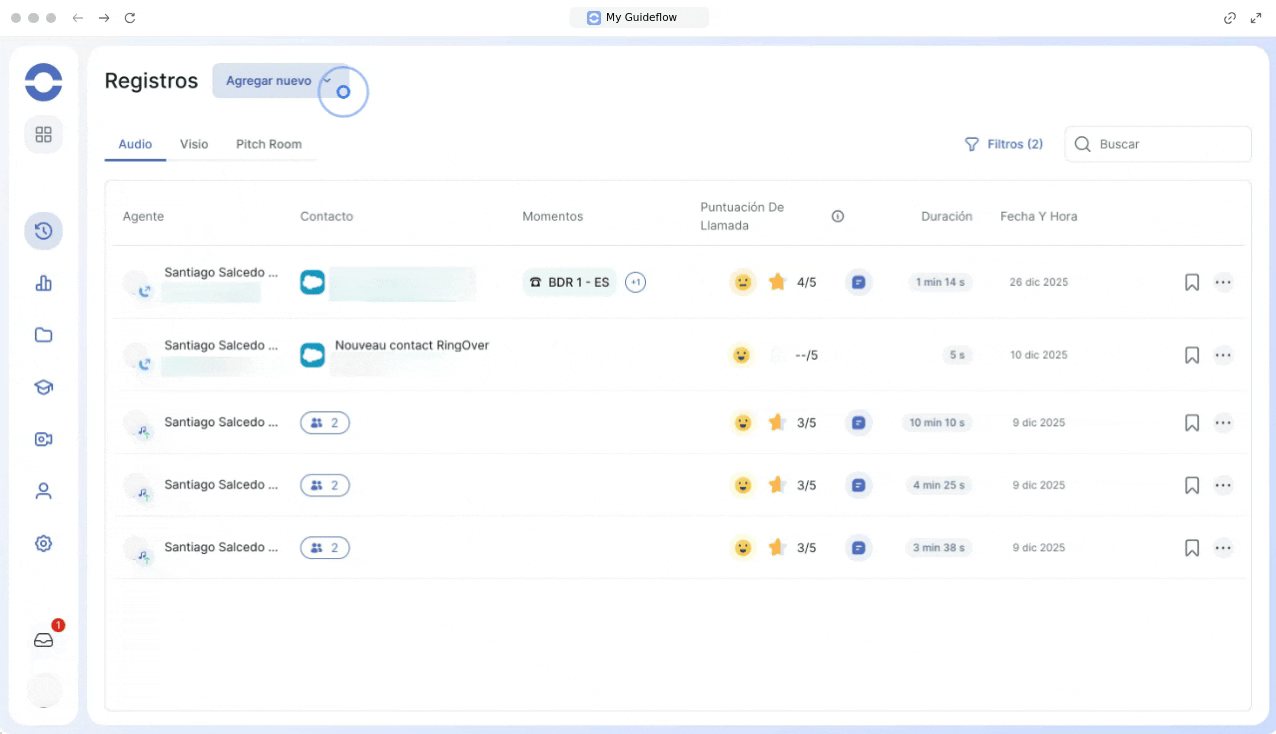Click the call history clock icon

coord(43,231)
